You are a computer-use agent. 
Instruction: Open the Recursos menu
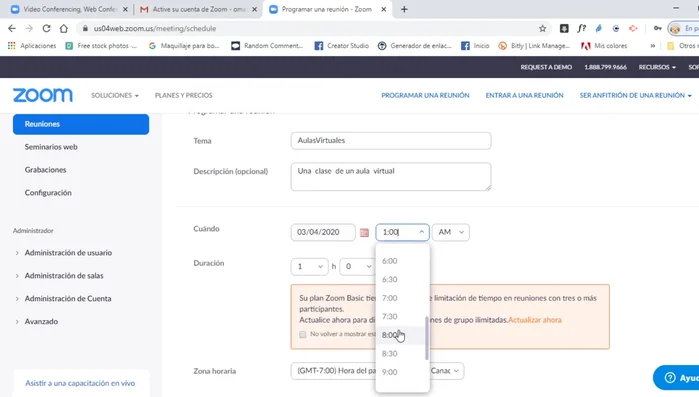pos(657,67)
